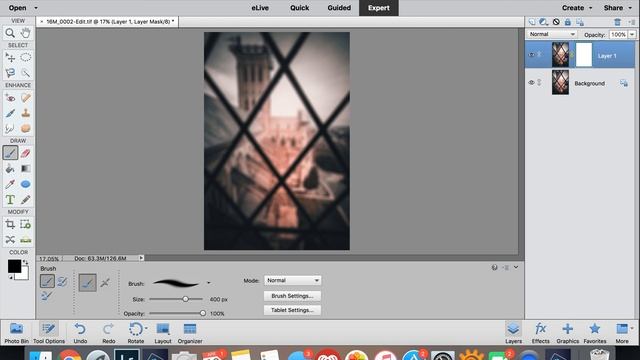Switch to the eLive tab
This screenshot has height=360, width=640.
(x=260, y=8)
